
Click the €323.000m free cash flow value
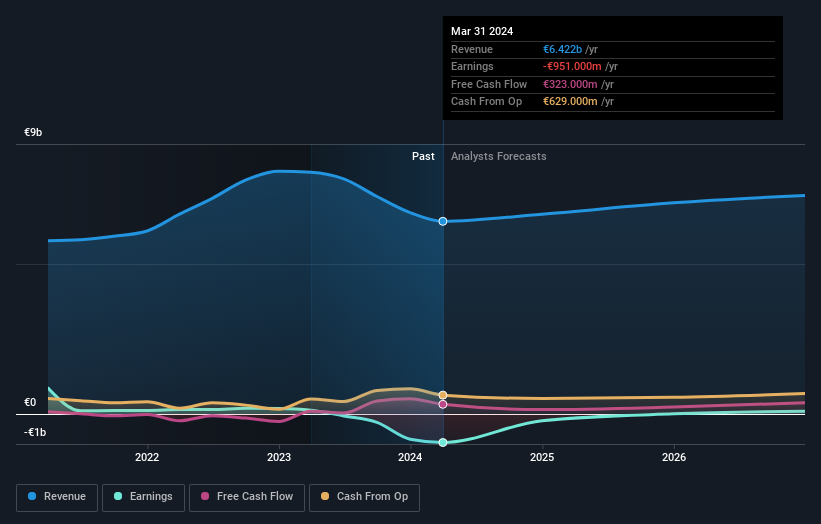[x=570, y=84]
